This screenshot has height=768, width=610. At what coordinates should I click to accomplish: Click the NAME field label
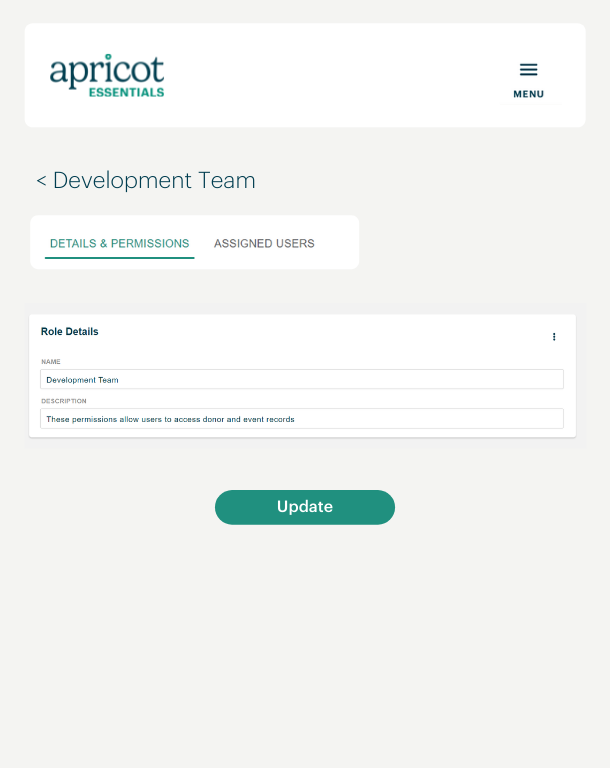[x=51, y=361]
